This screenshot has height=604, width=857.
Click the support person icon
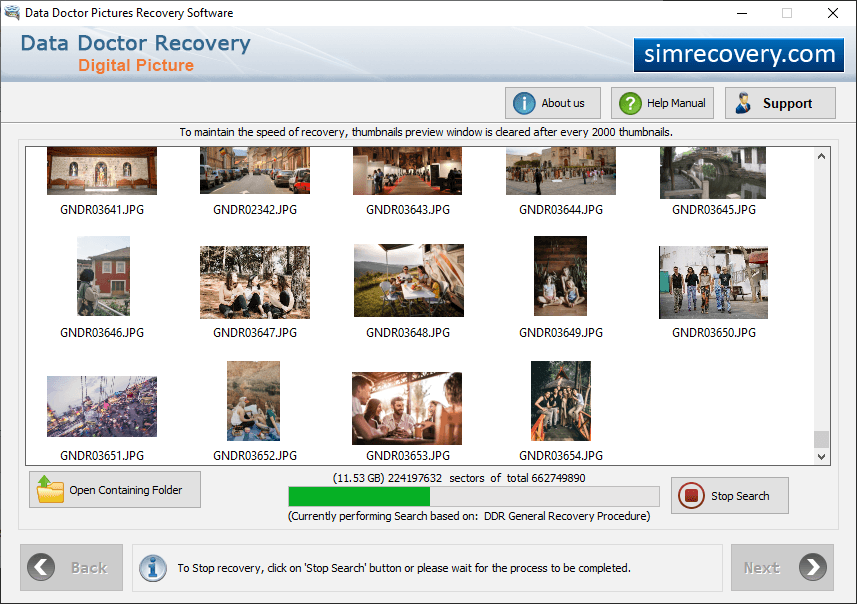(x=743, y=103)
